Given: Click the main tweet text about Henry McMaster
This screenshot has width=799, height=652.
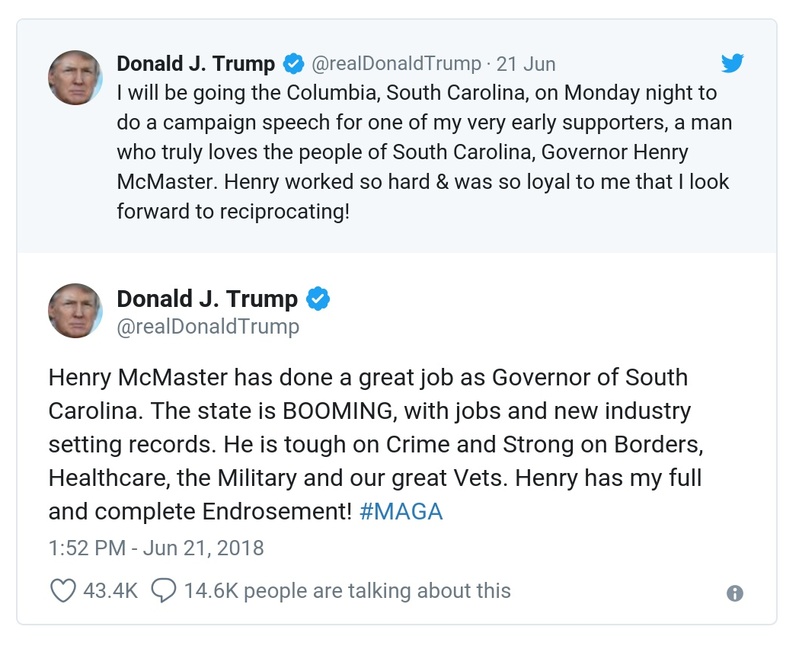Looking at the screenshot, I should click(370, 445).
